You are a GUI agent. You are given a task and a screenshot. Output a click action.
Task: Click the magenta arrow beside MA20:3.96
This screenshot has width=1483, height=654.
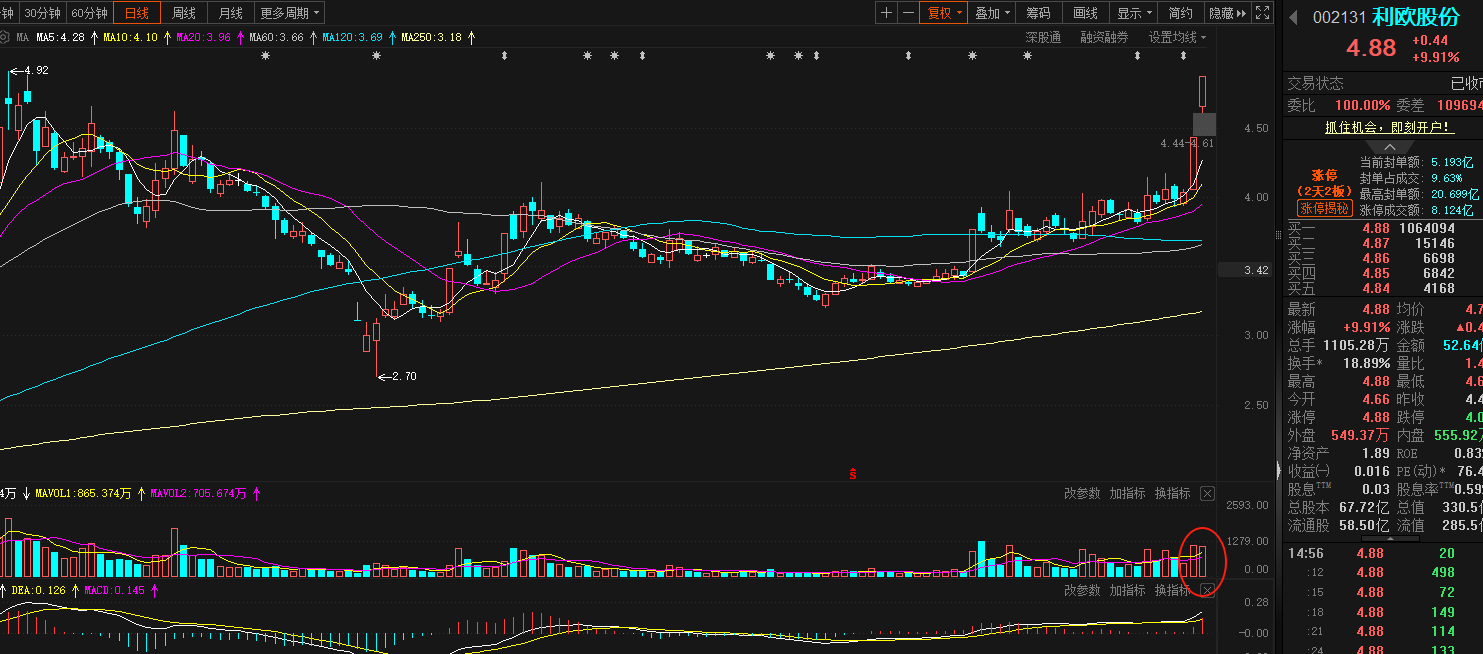click(x=239, y=37)
